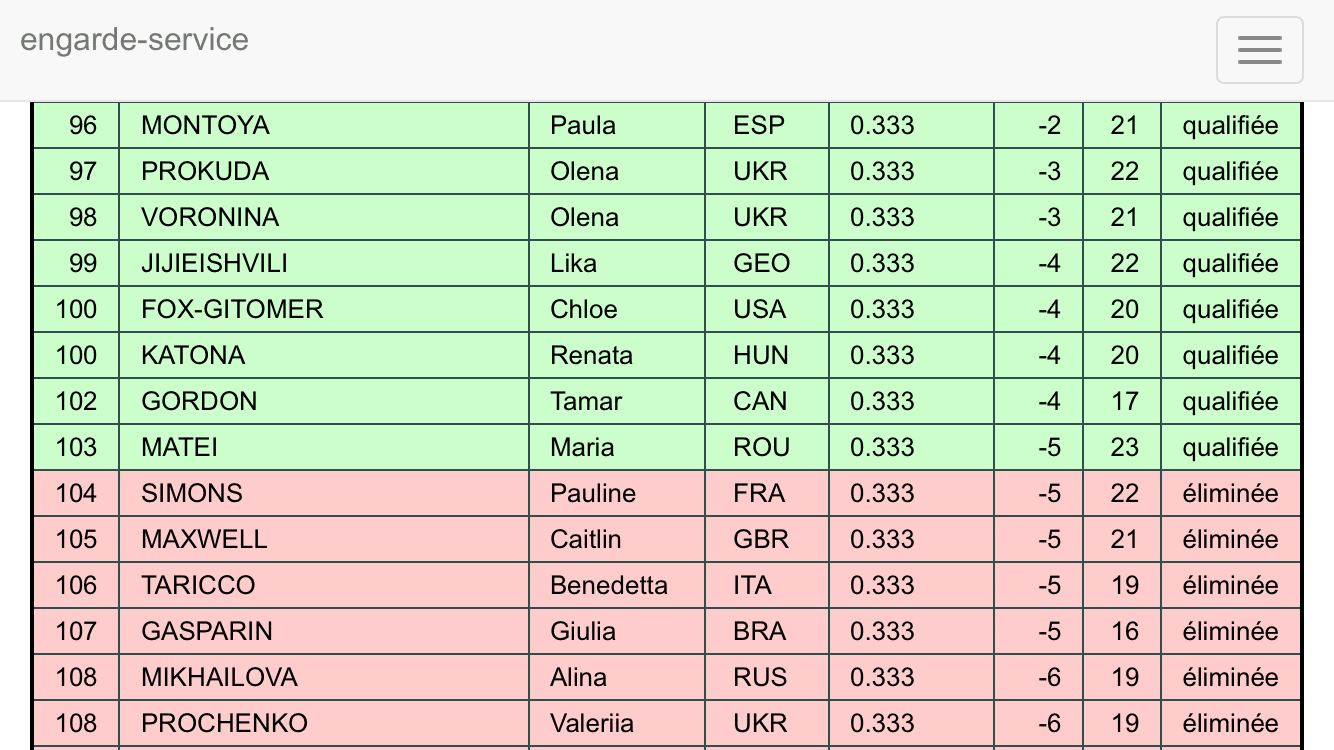This screenshot has width=1334, height=750.
Task: Select SIMONS eliminated row name
Action: click(x=324, y=493)
